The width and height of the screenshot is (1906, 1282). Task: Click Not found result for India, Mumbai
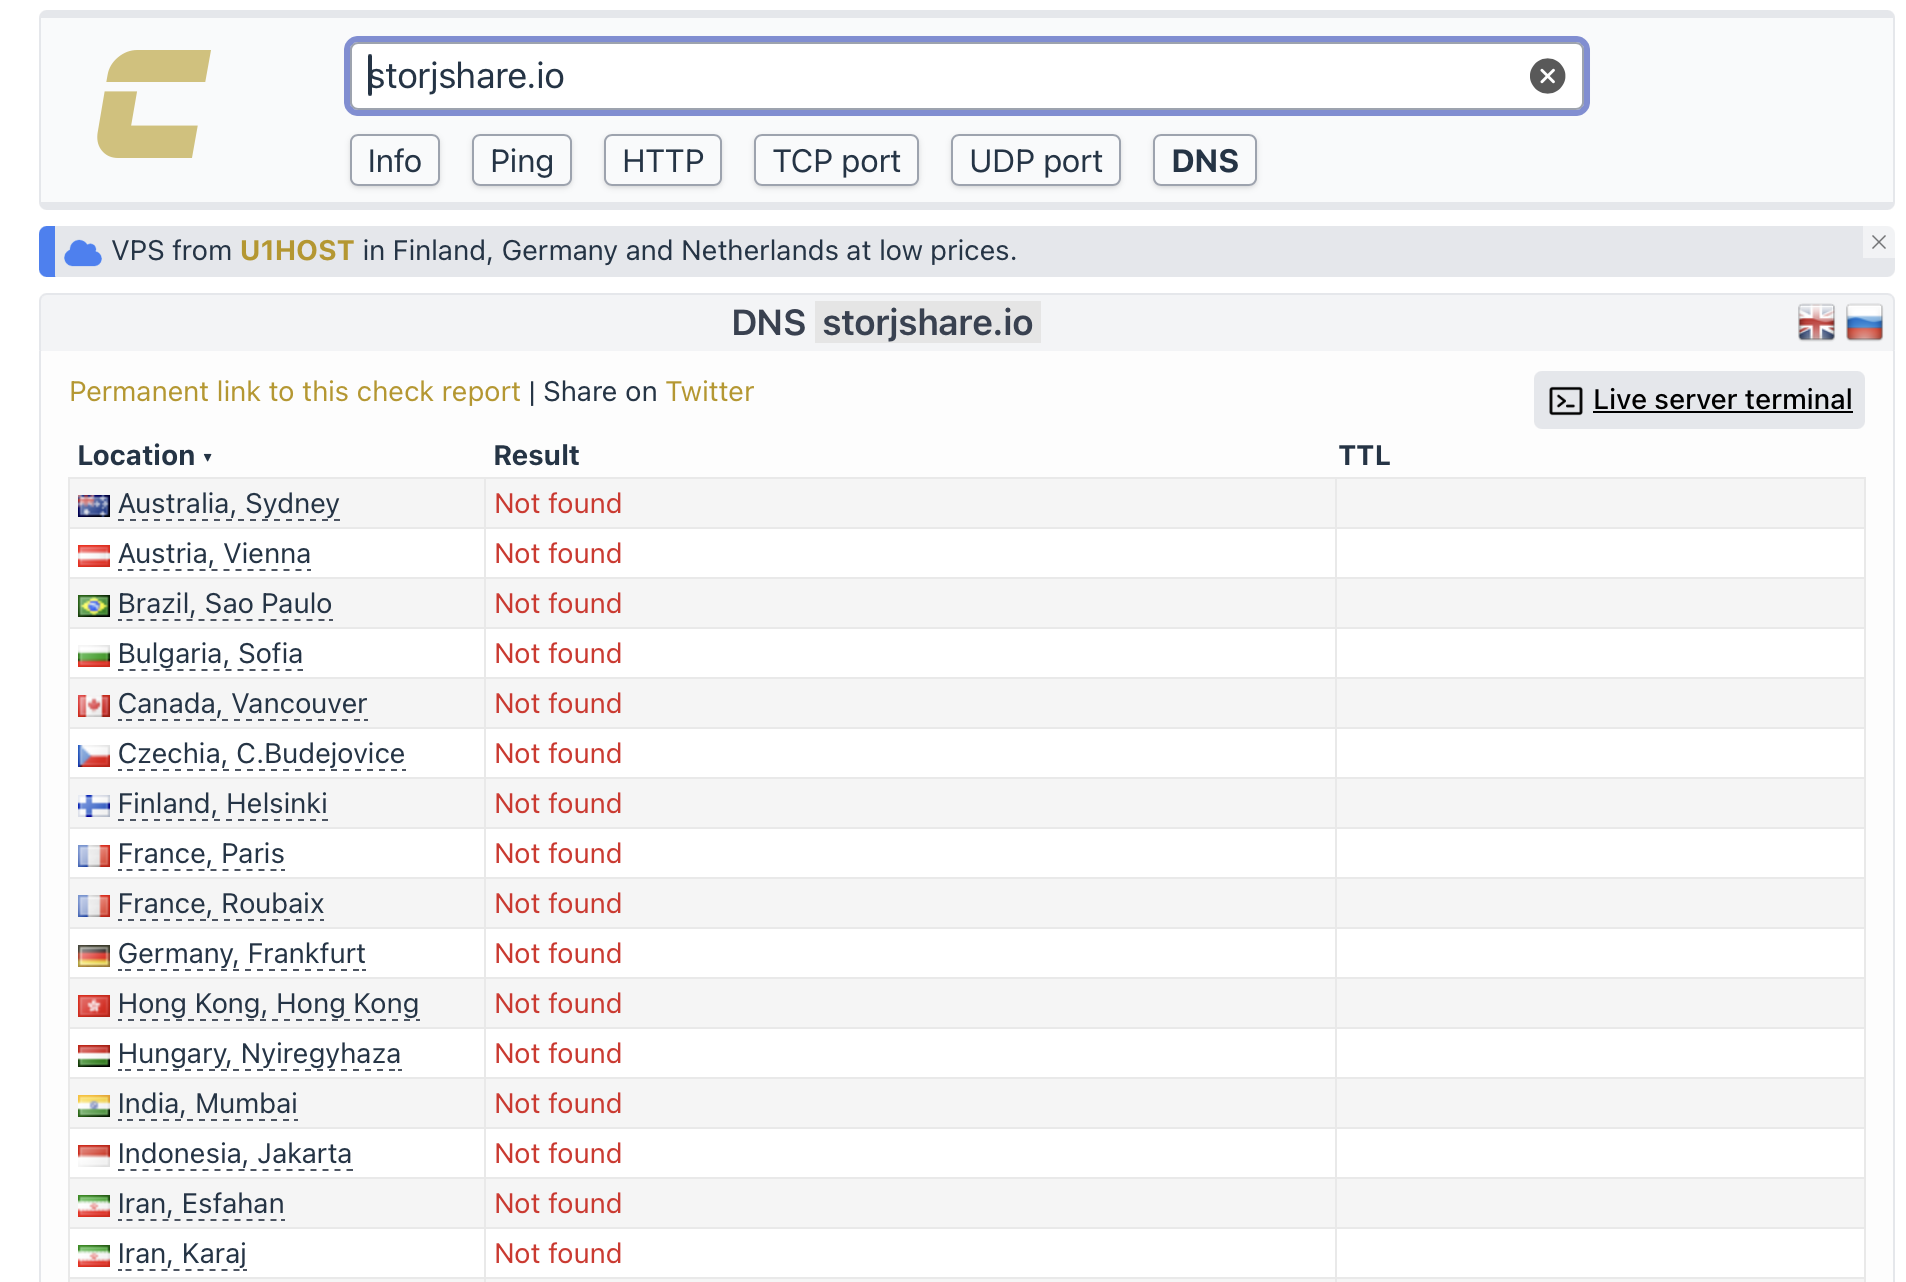coord(558,1104)
